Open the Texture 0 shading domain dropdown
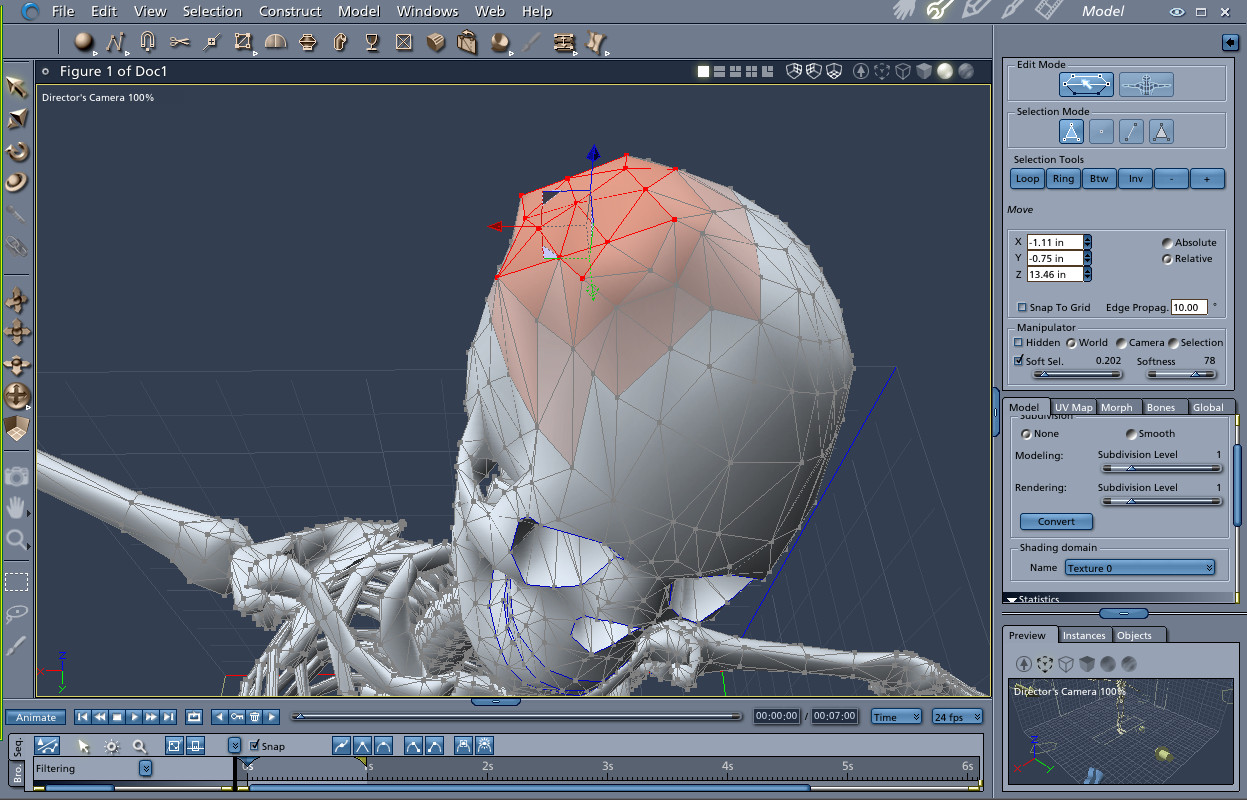Viewport: 1247px width, 800px height. (x=1139, y=568)
